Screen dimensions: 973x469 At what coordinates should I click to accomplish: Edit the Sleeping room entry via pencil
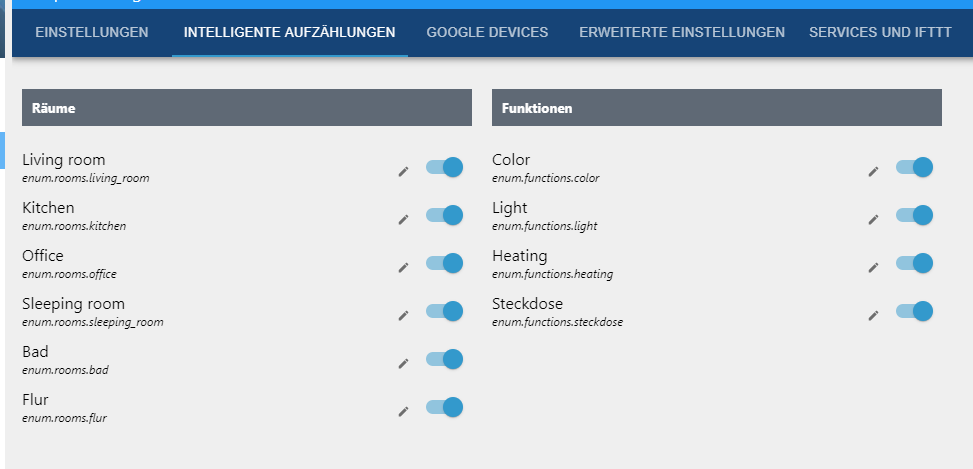(403, 315)
